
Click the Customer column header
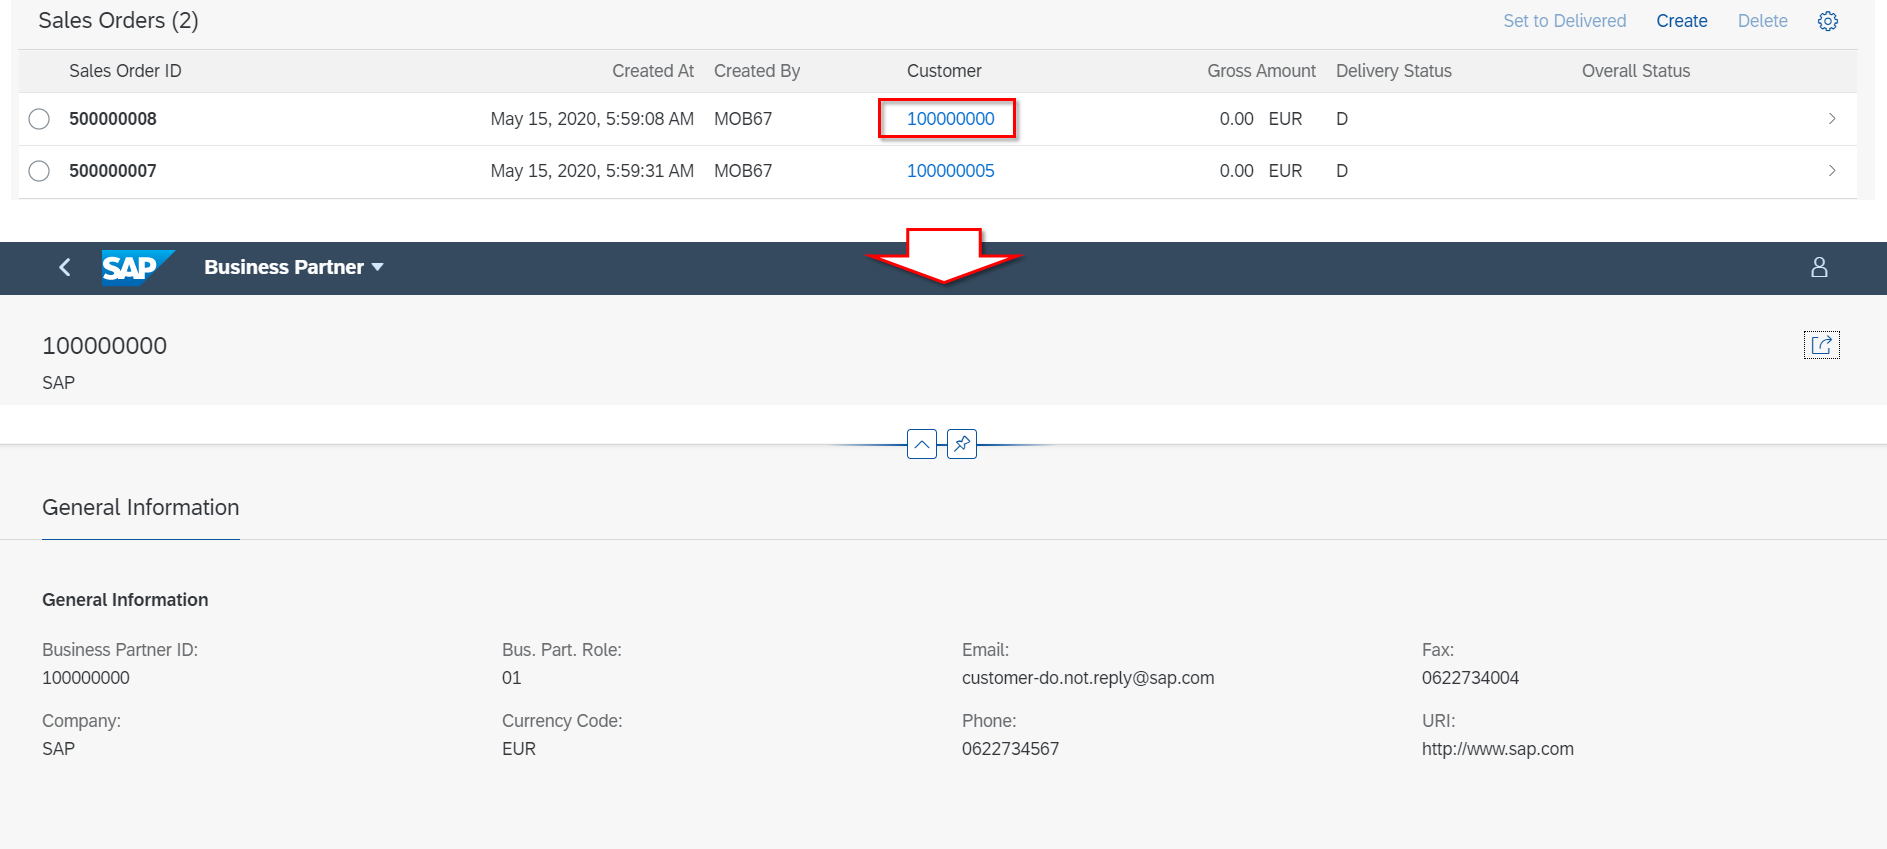[x=944, y=71]
